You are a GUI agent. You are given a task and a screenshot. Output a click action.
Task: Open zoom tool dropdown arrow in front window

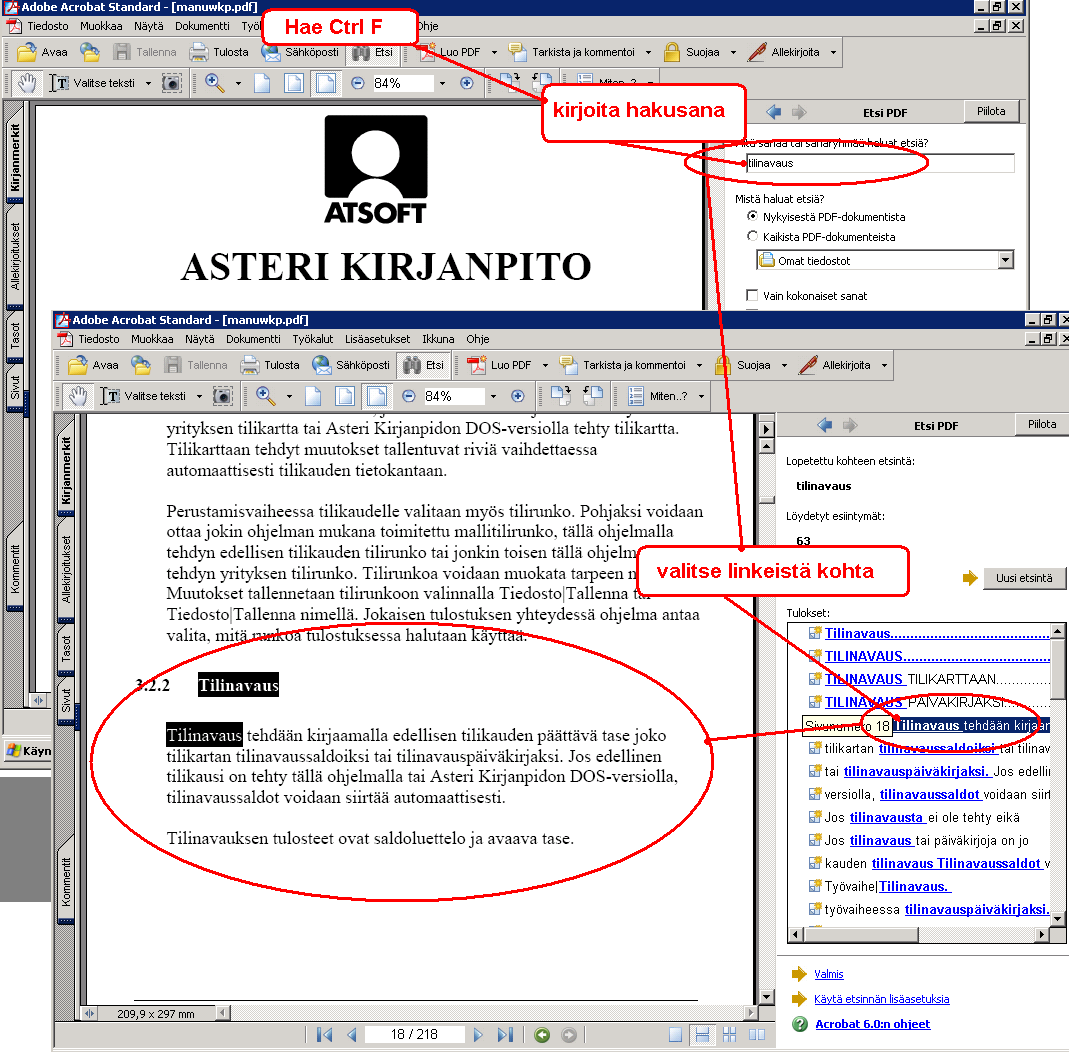pyautogui.click(x=289, y=396)
